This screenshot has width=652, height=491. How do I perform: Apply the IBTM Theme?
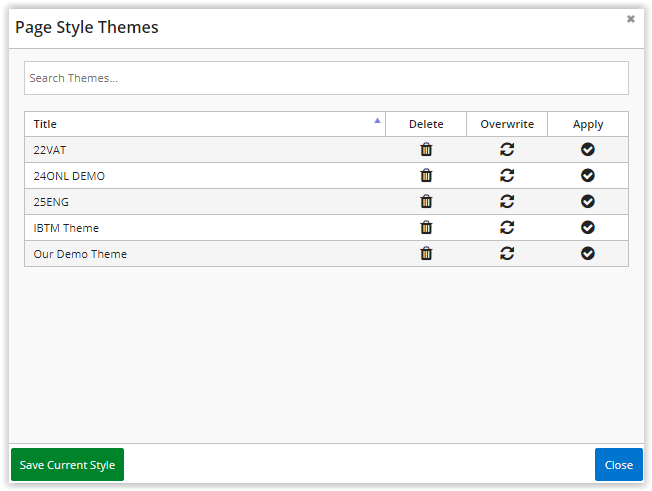click(588, 227)
